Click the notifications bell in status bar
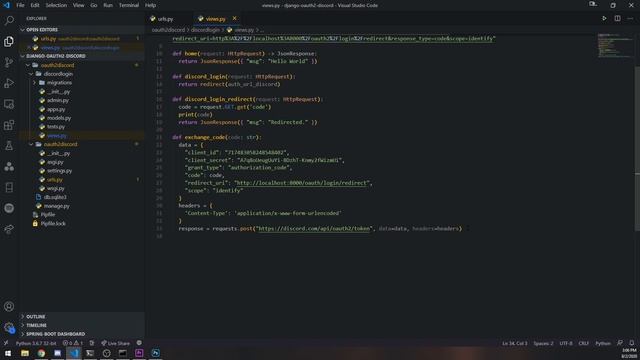This screenshot has height=360, width=640. click(631, 343)
